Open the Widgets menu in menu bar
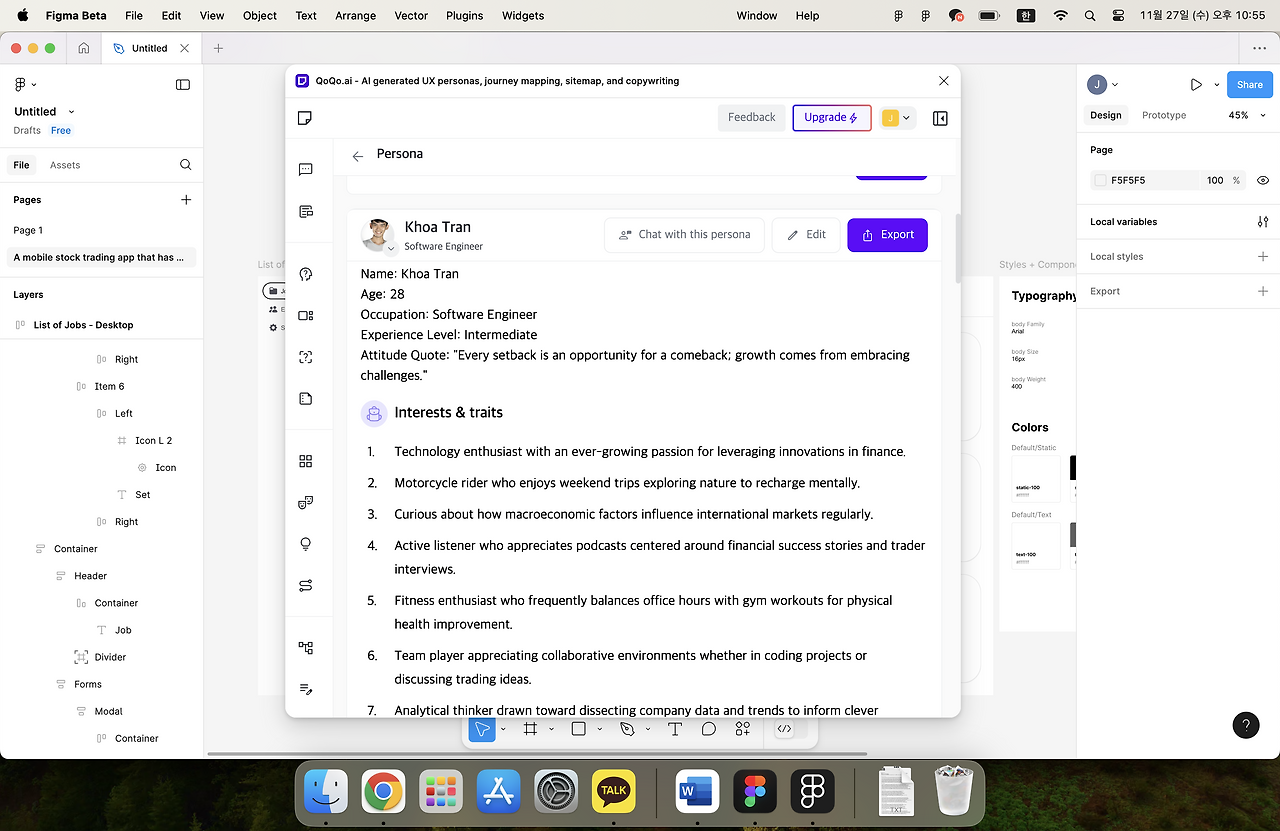This screenshot has height=831, width=1280. (x=523, y=15)
